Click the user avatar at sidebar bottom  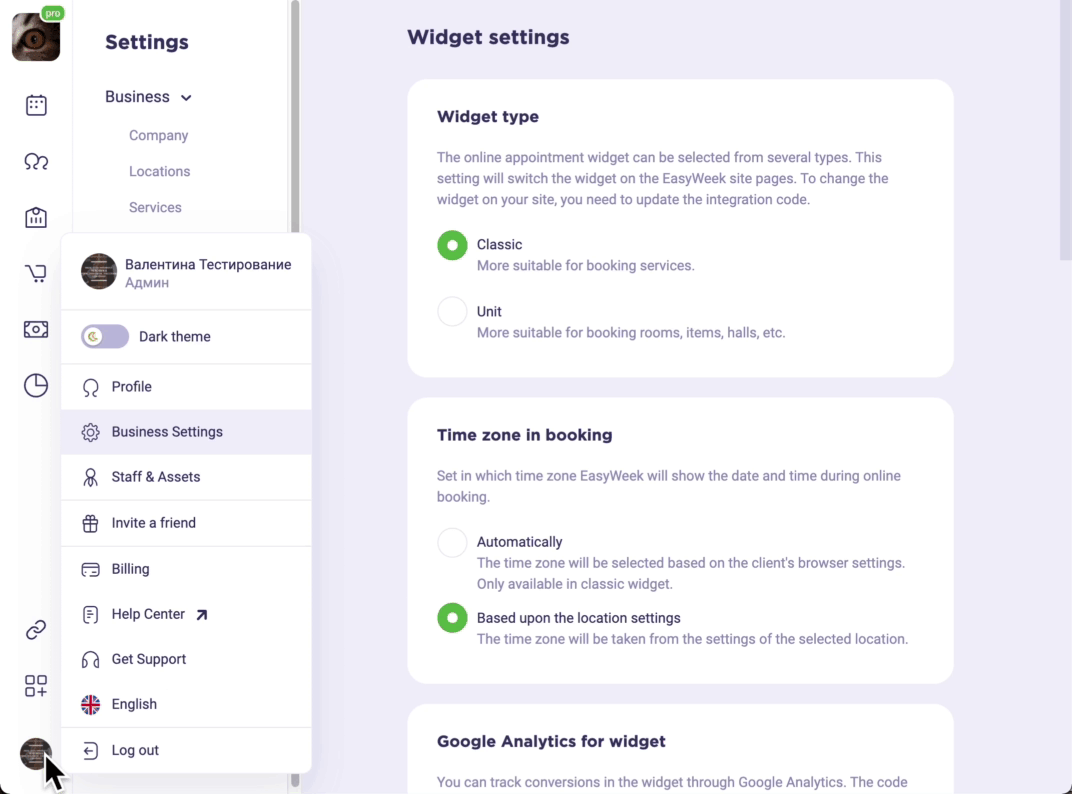(36, 753)
